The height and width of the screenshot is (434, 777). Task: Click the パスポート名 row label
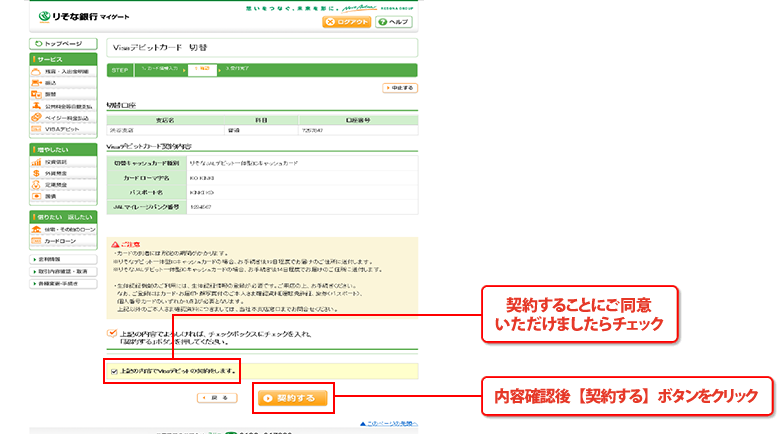click(x=147, y=192)
